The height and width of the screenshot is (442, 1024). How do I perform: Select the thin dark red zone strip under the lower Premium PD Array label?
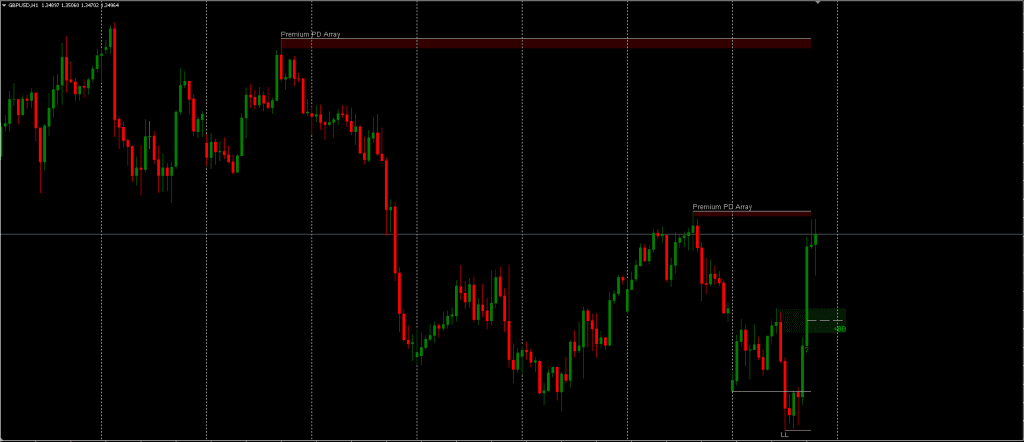pos(752,213)
